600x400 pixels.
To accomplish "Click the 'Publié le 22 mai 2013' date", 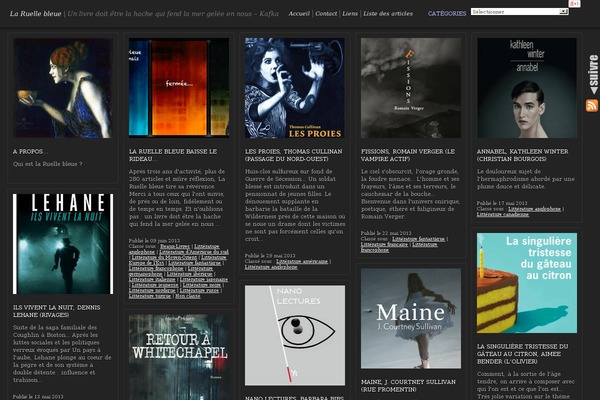I will point(386,233).
